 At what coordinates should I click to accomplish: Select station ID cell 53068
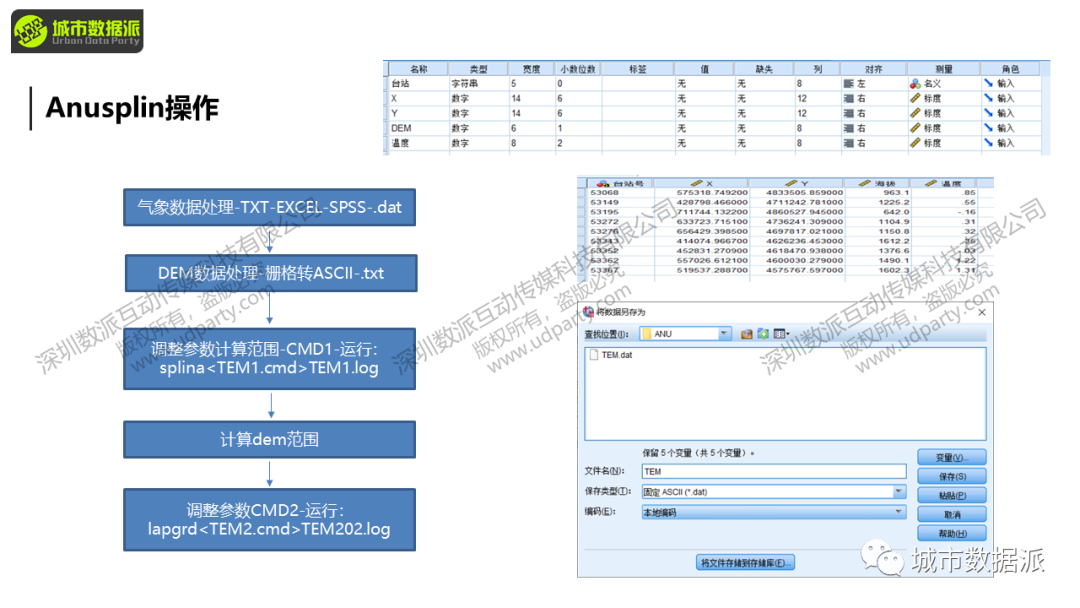click(620, 193)
